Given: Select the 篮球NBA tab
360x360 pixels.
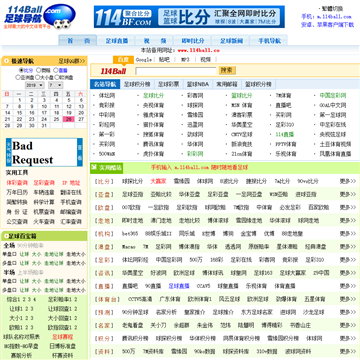Looking at the screenshot, I should pyautogui.click(x=198, y=84).
